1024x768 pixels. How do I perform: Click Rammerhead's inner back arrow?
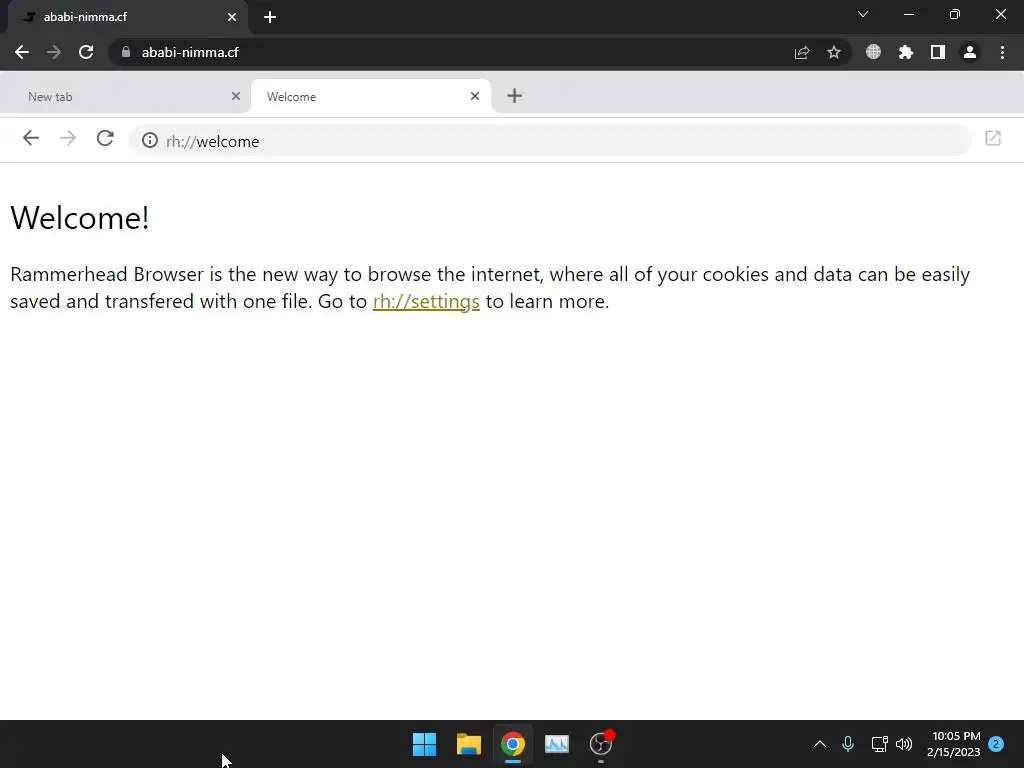click(x=31, y=138)
